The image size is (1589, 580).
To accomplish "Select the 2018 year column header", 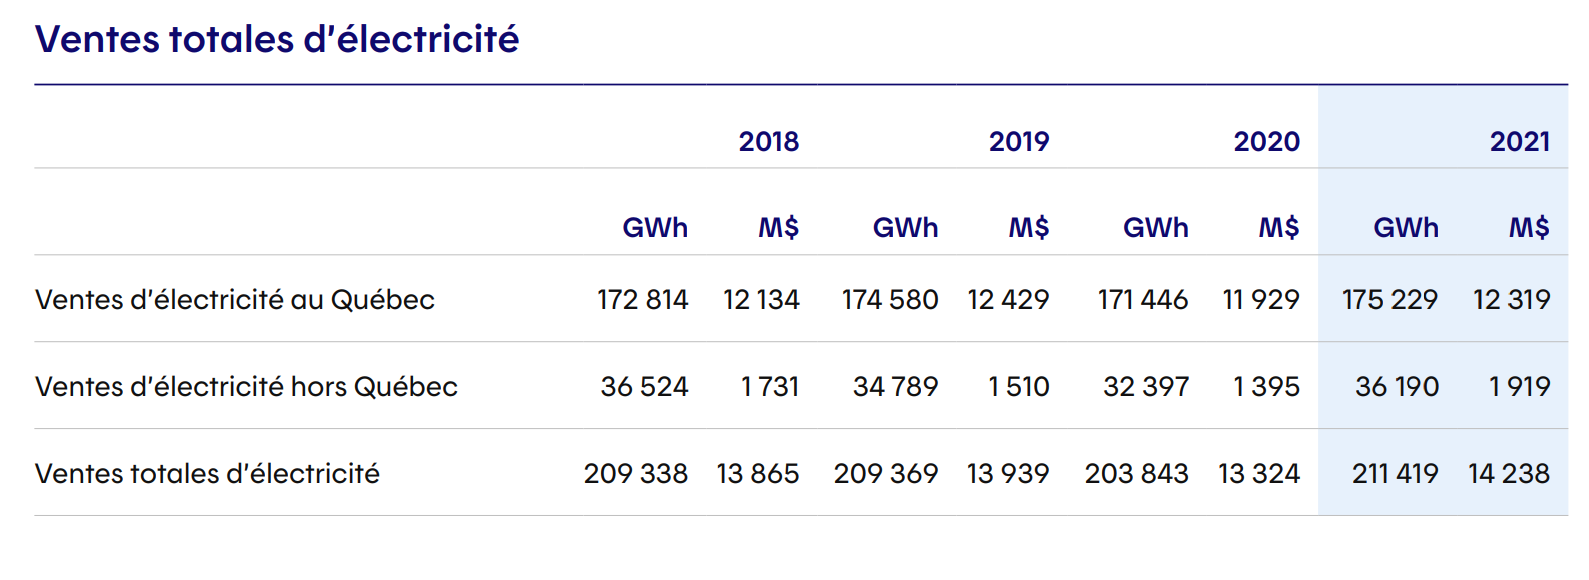I will [x=768, y=142].
